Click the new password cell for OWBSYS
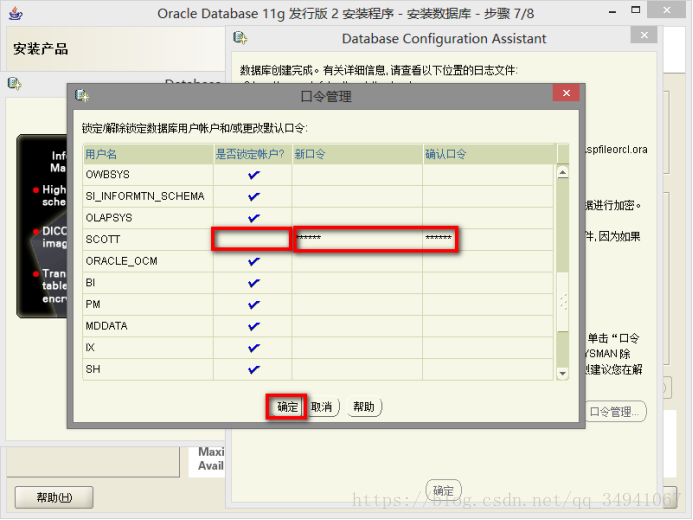This screenshot has width=693, height=520. click(357, 175)
